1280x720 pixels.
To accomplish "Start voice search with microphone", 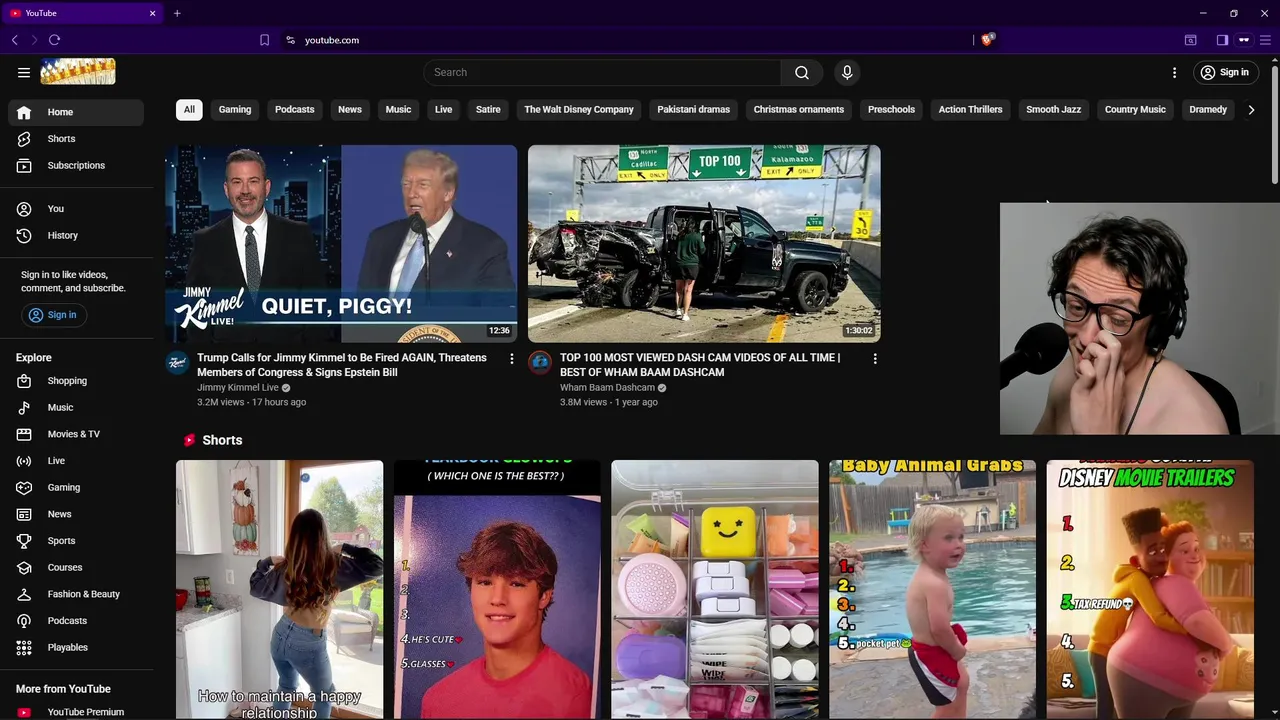I will coord(847,72).
